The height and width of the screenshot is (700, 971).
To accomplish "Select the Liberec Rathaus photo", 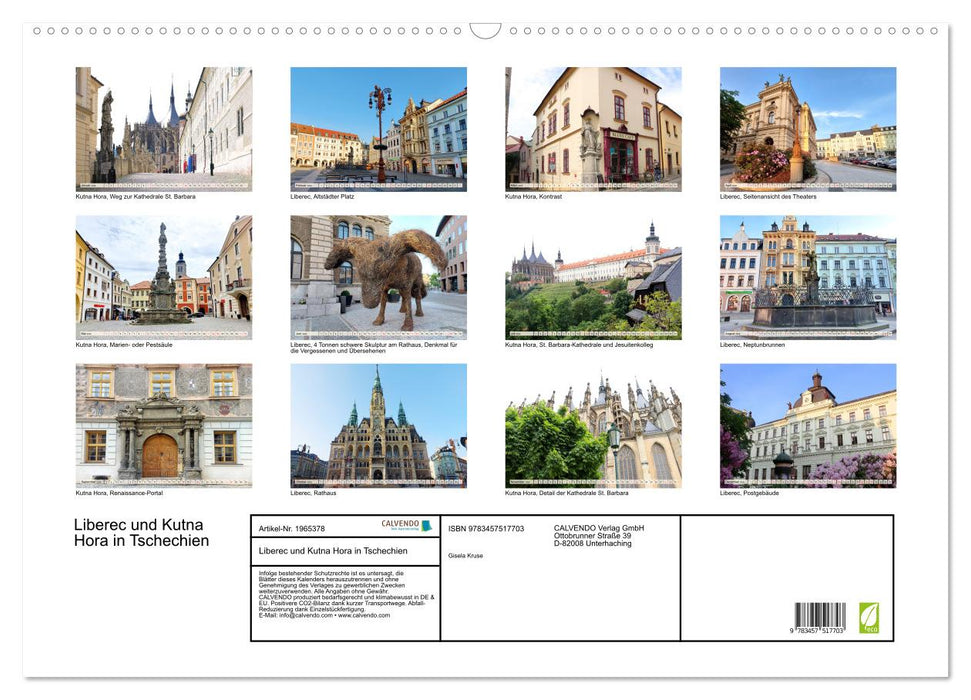I will point(378,425).
